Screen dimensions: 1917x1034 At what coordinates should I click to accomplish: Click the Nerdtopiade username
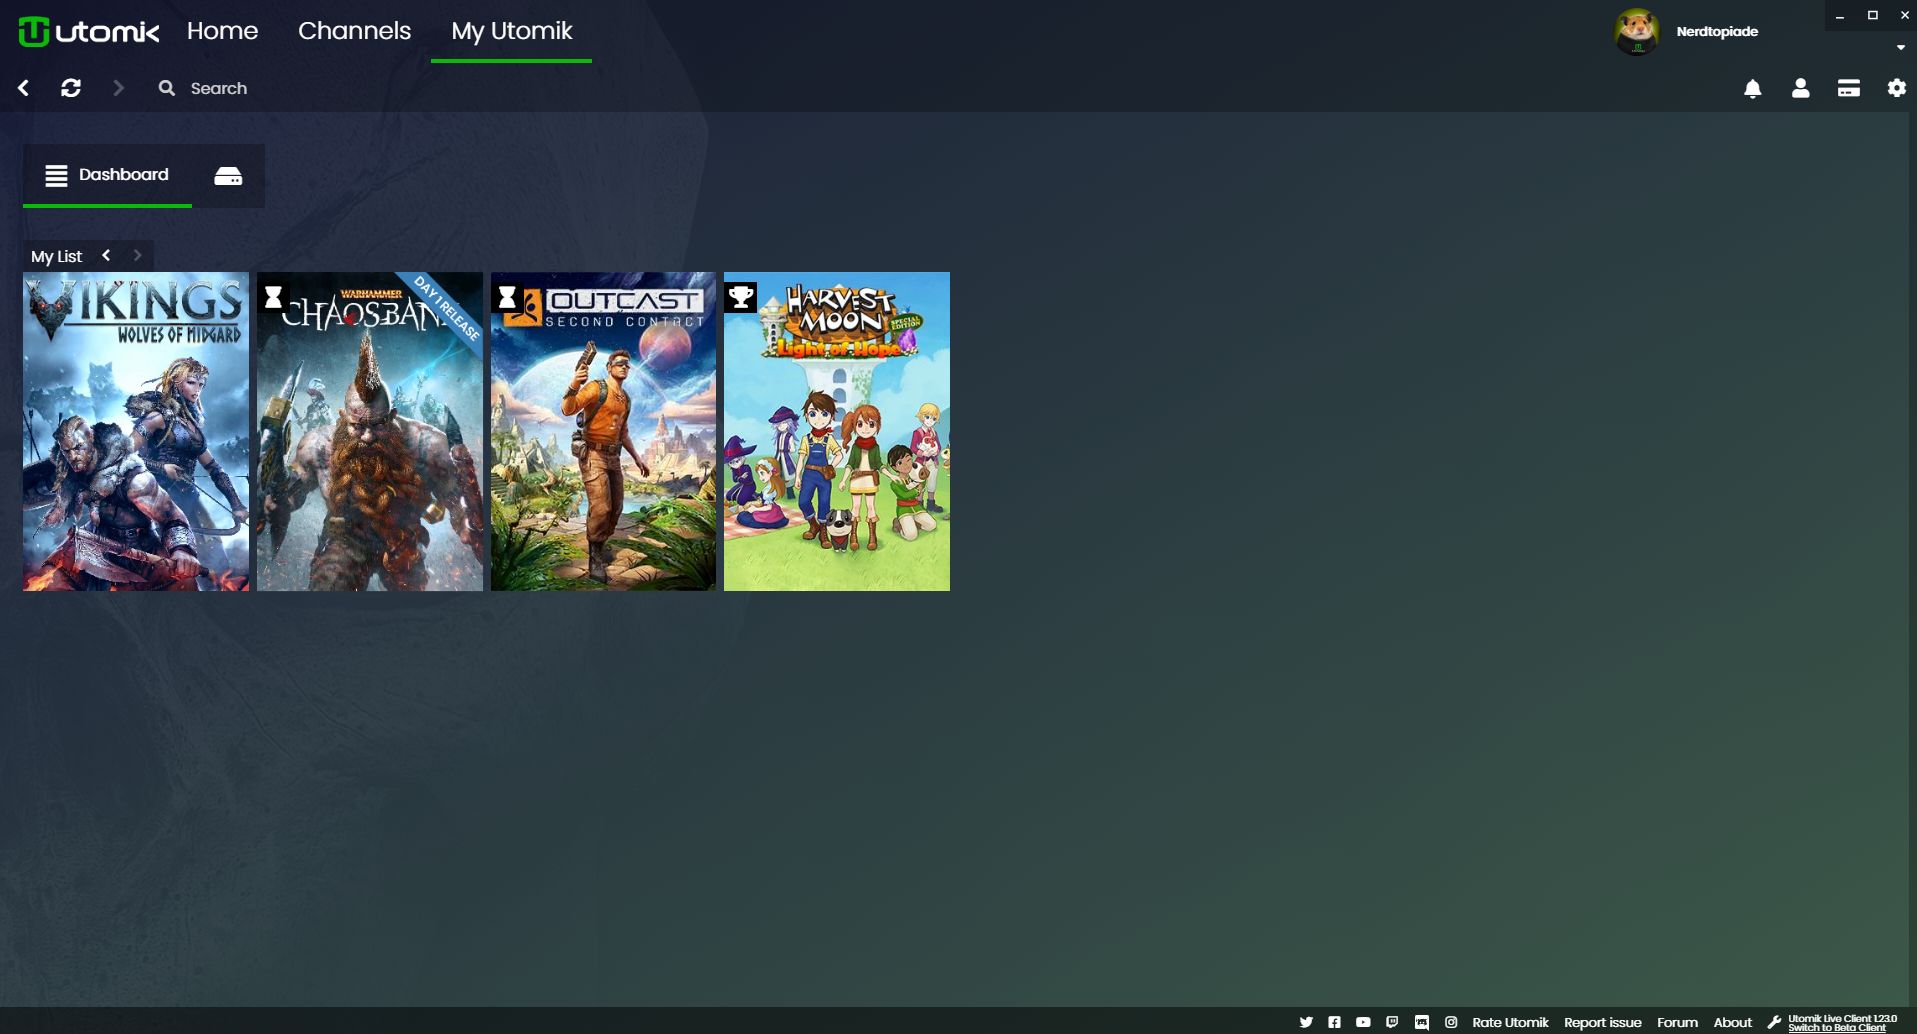[1717, 31]
